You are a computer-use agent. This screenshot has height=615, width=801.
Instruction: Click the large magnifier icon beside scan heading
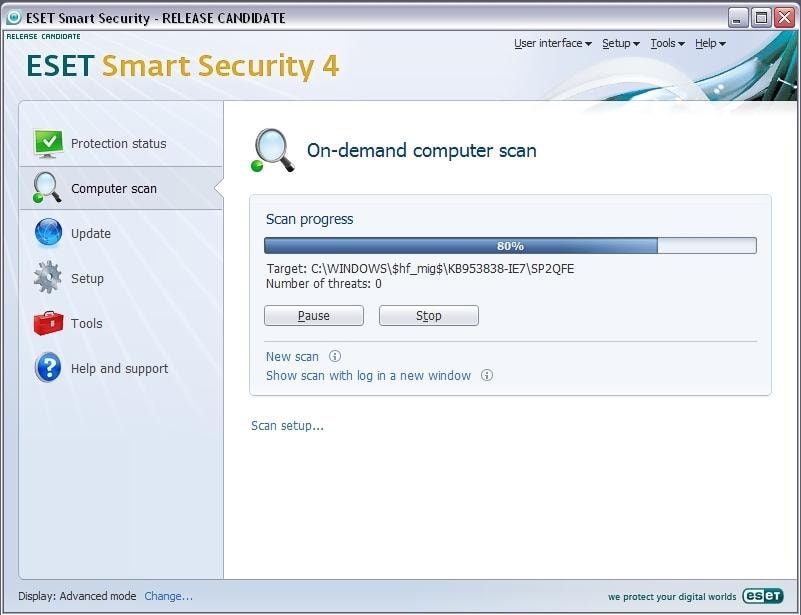tap(273, 150)
